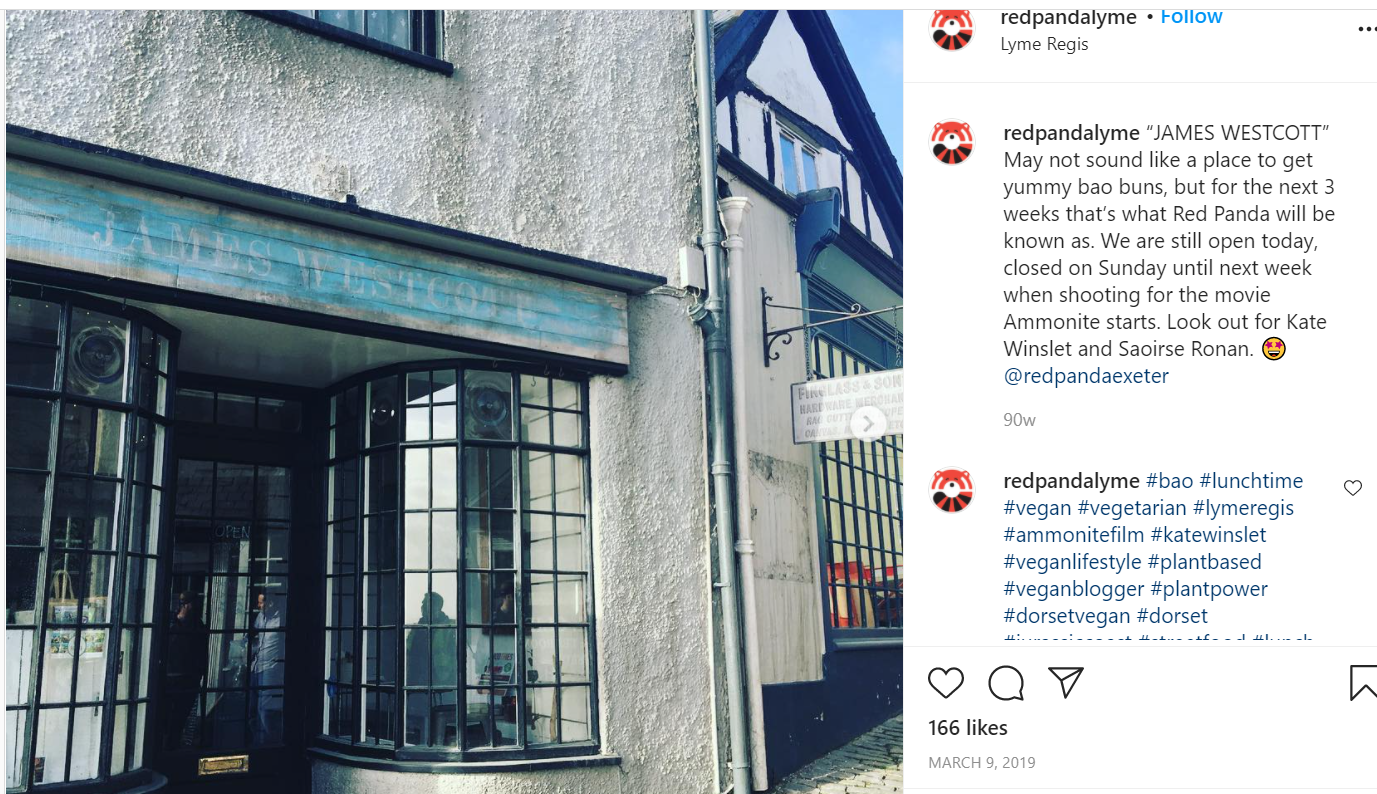Follow the redpandalyme account
The height and width of the screenshot is (794, 1377).
point(1191,17)
